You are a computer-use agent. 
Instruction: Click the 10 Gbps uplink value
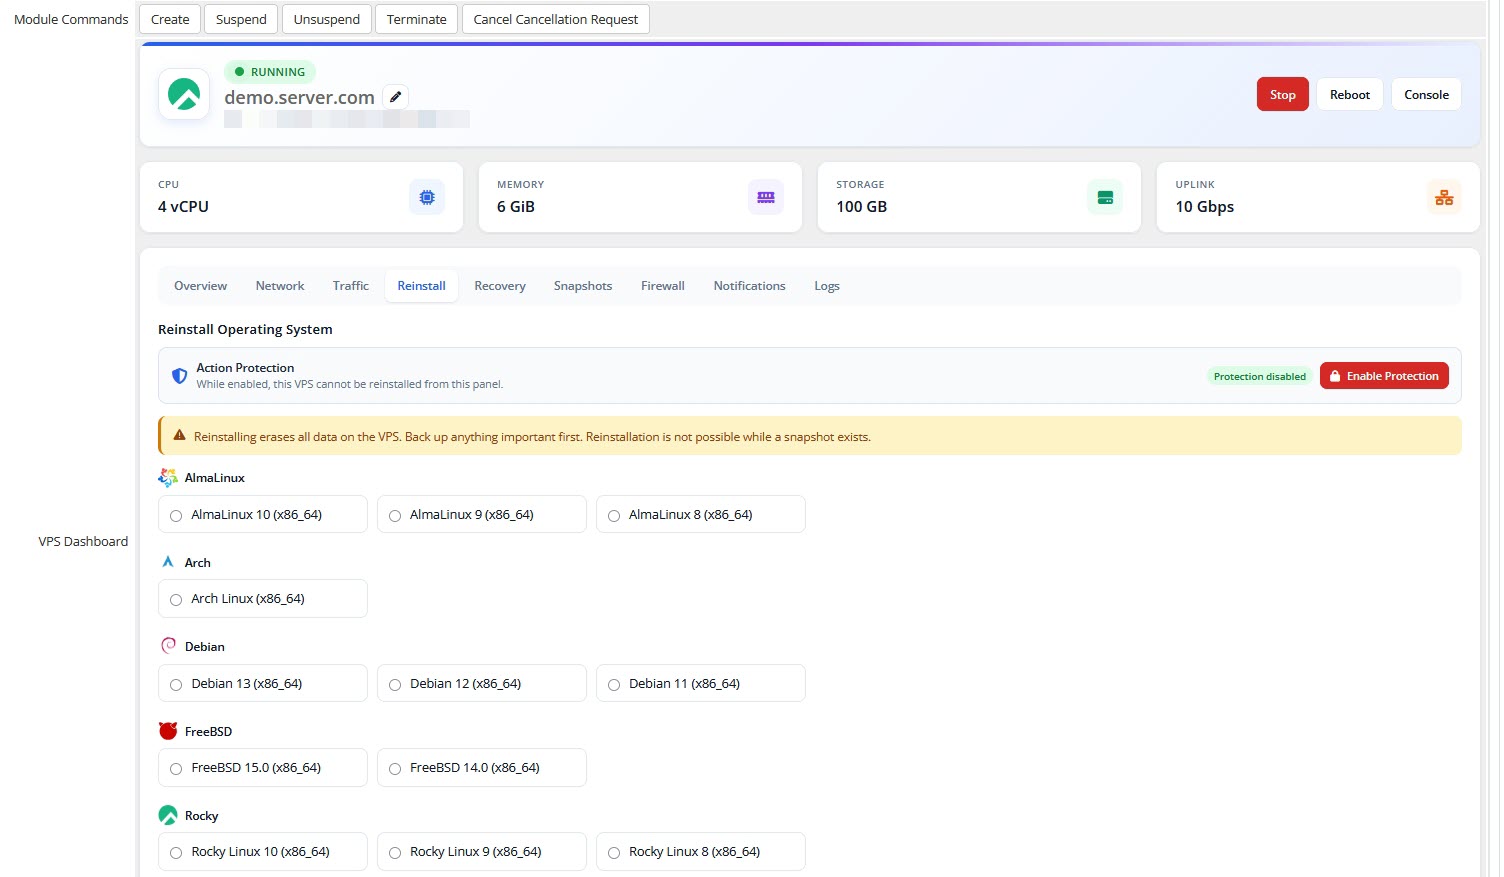click(1204, 207)
